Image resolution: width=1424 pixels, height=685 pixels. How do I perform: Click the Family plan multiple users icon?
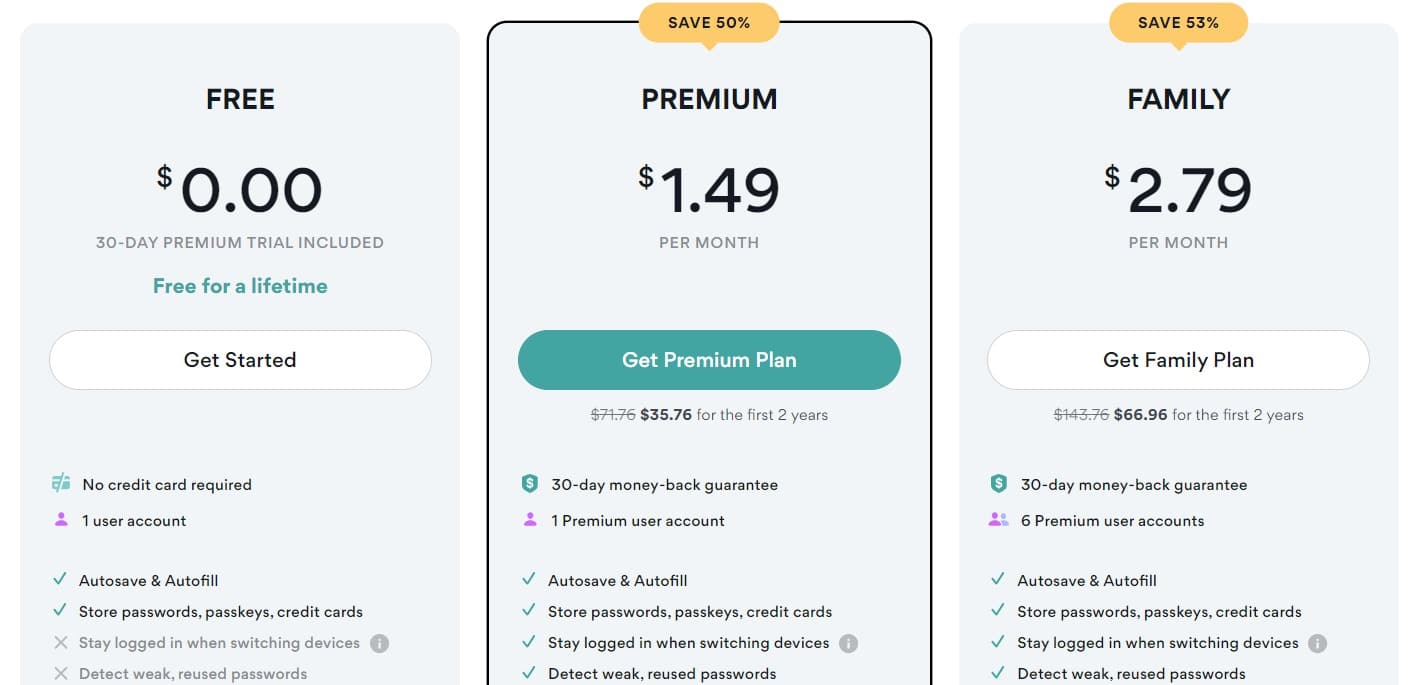[998, 520]
